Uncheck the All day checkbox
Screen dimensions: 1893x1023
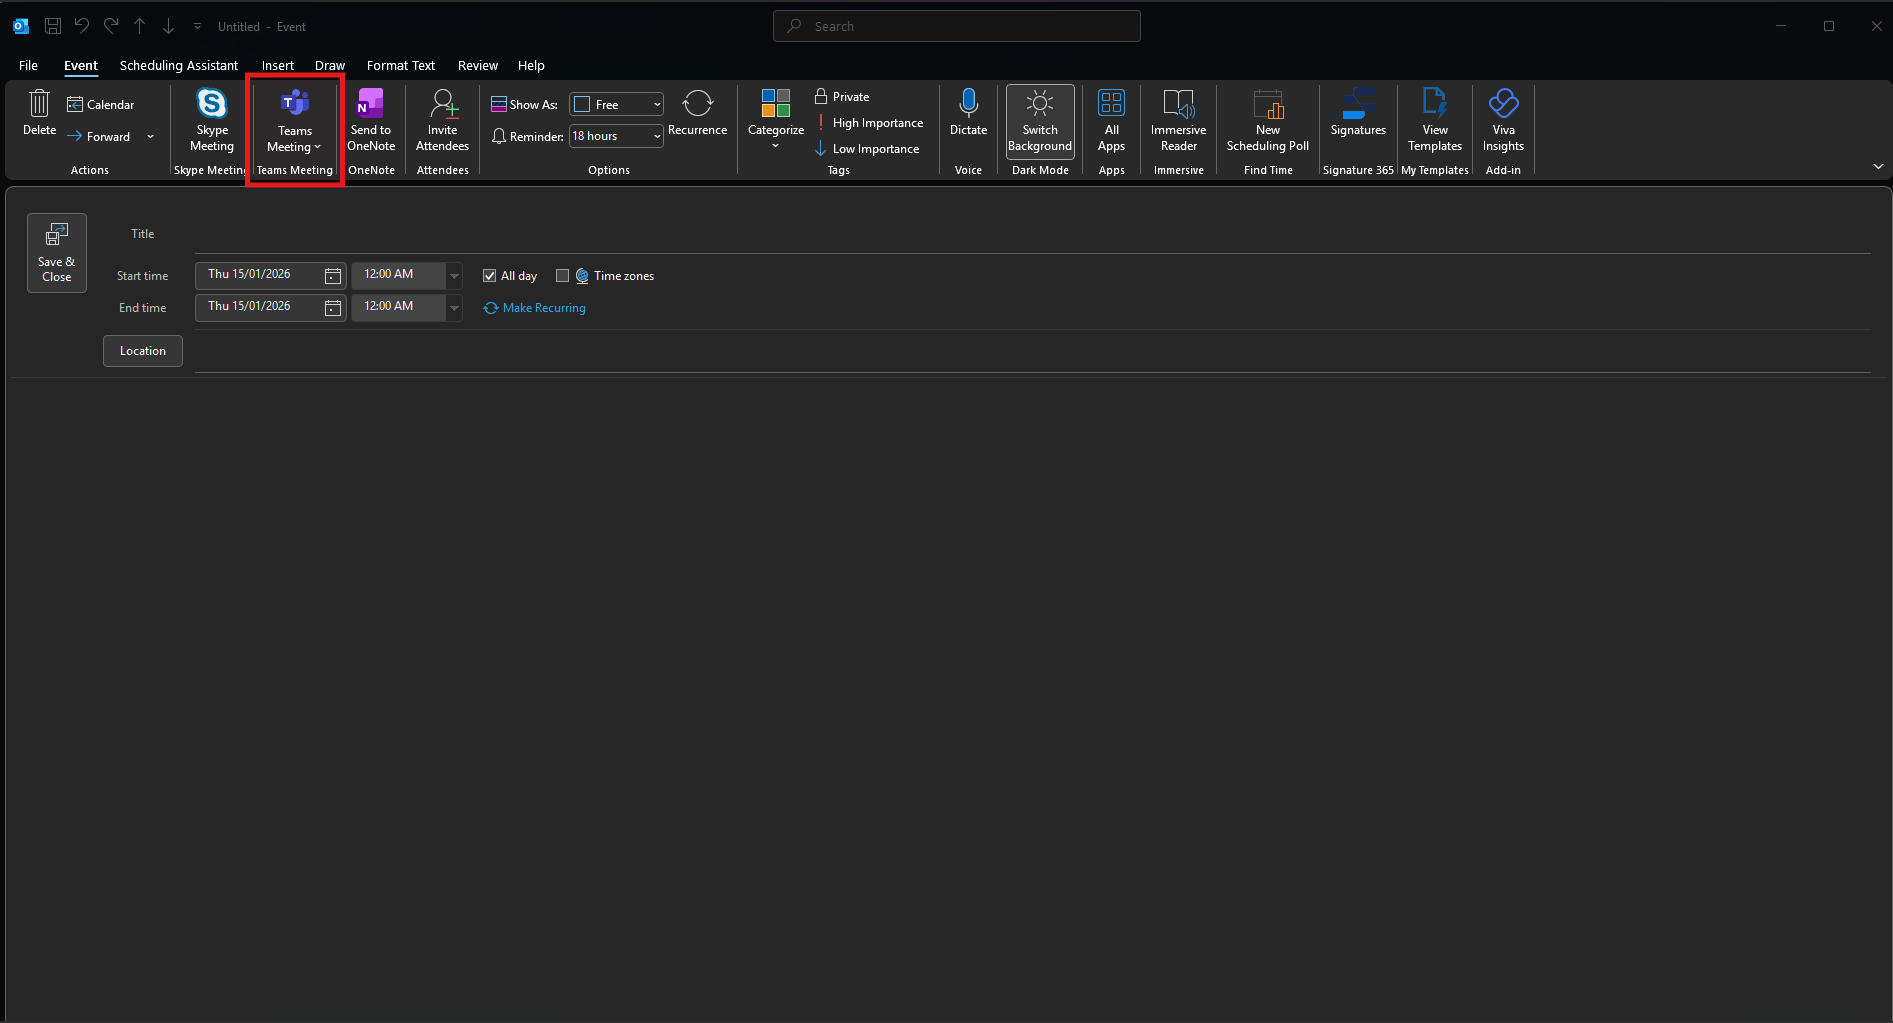(x=490, y=276)
